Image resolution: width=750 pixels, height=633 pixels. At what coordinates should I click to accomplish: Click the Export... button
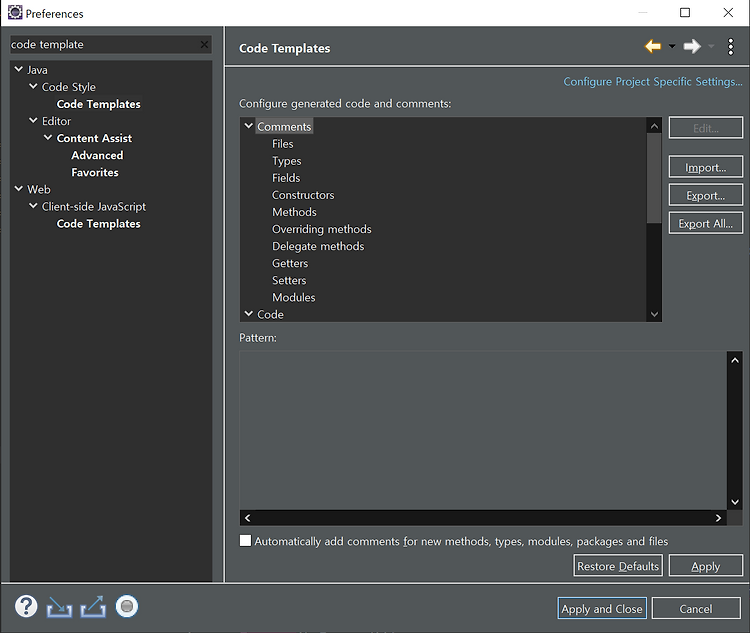(706, 195)
